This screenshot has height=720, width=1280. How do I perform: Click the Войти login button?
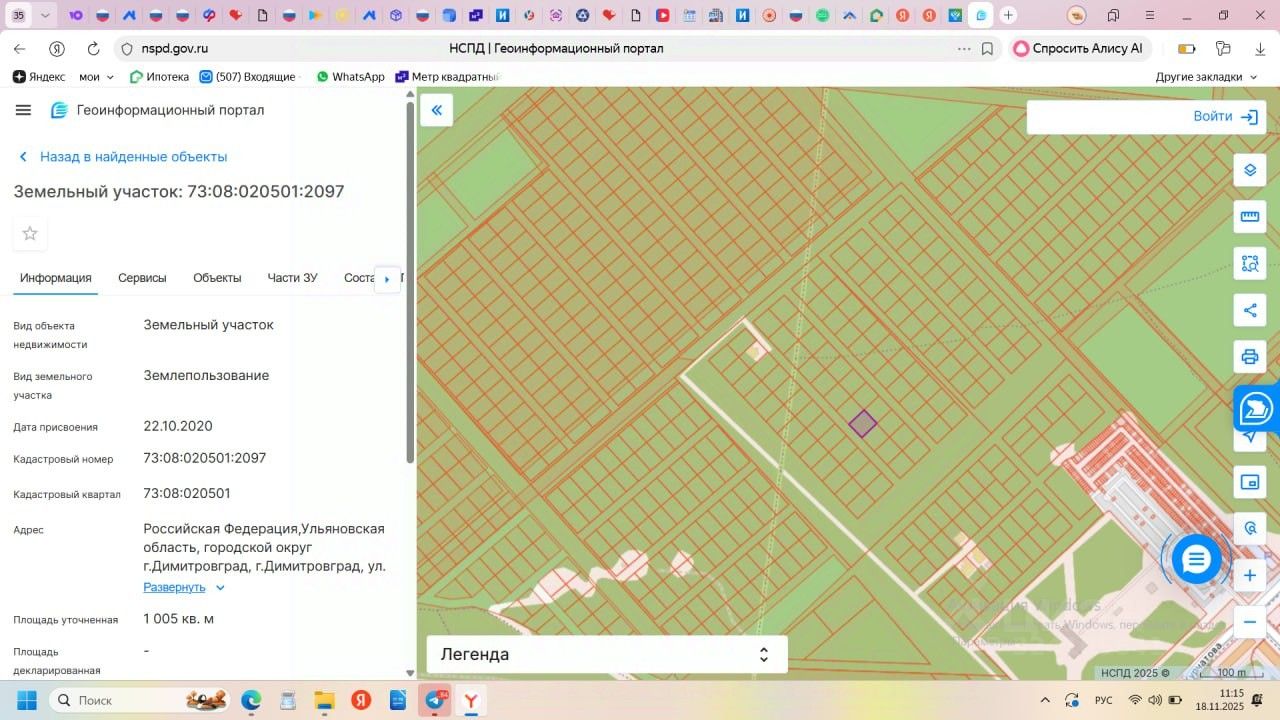(x=1225, y=116)
